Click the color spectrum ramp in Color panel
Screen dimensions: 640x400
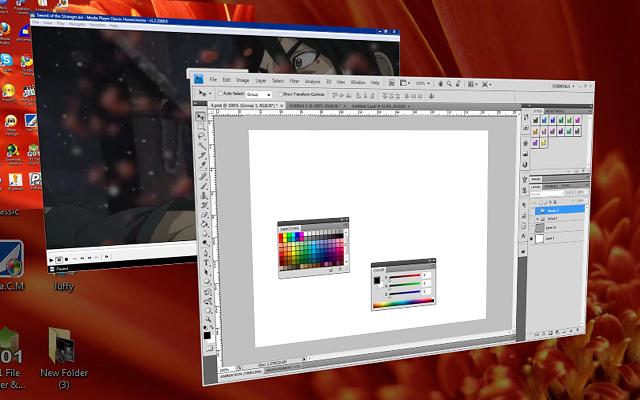403,303
